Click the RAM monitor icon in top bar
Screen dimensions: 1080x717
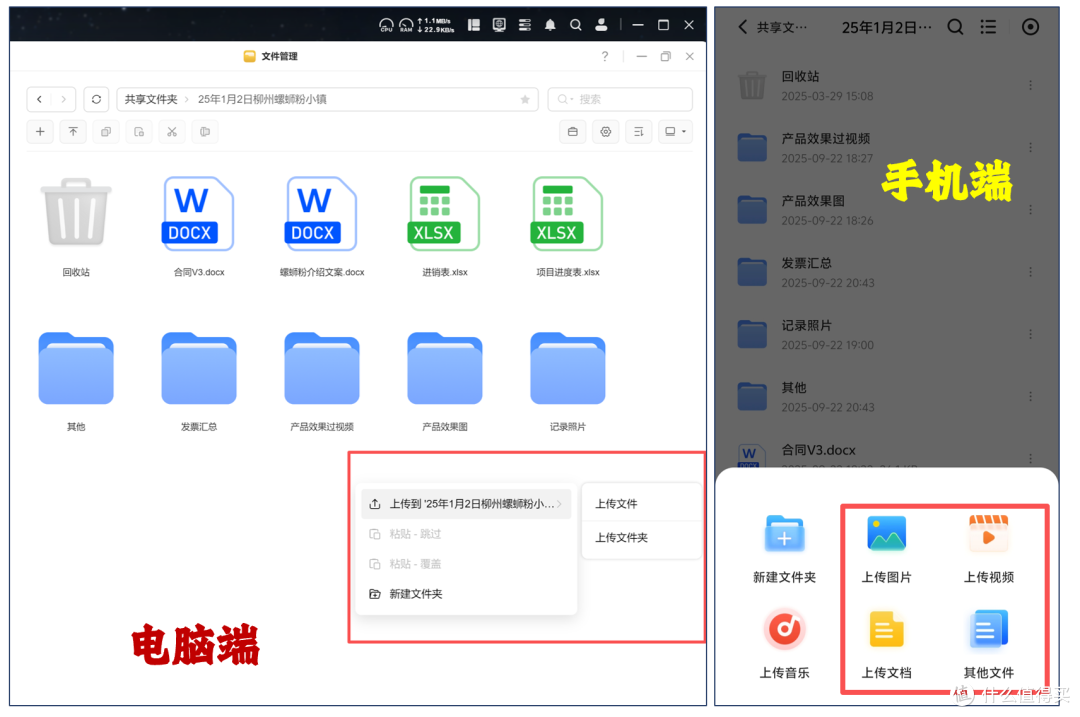[406, 25]
